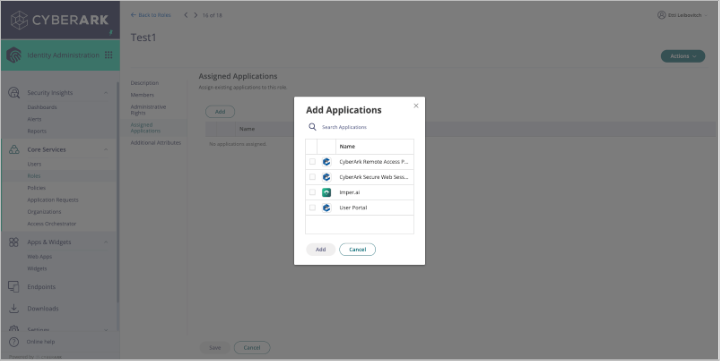The image size is (721, 364).
Task: Open Organizations in the sidebar
Action: pyautogui.click(x=44, y=212)
